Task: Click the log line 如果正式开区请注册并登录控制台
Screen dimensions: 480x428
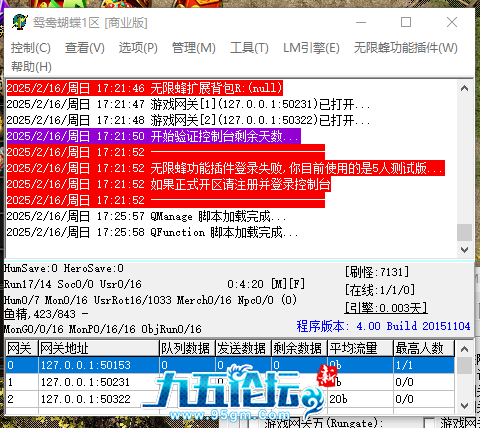Action: pyautogui.click(x=169, y=184)
